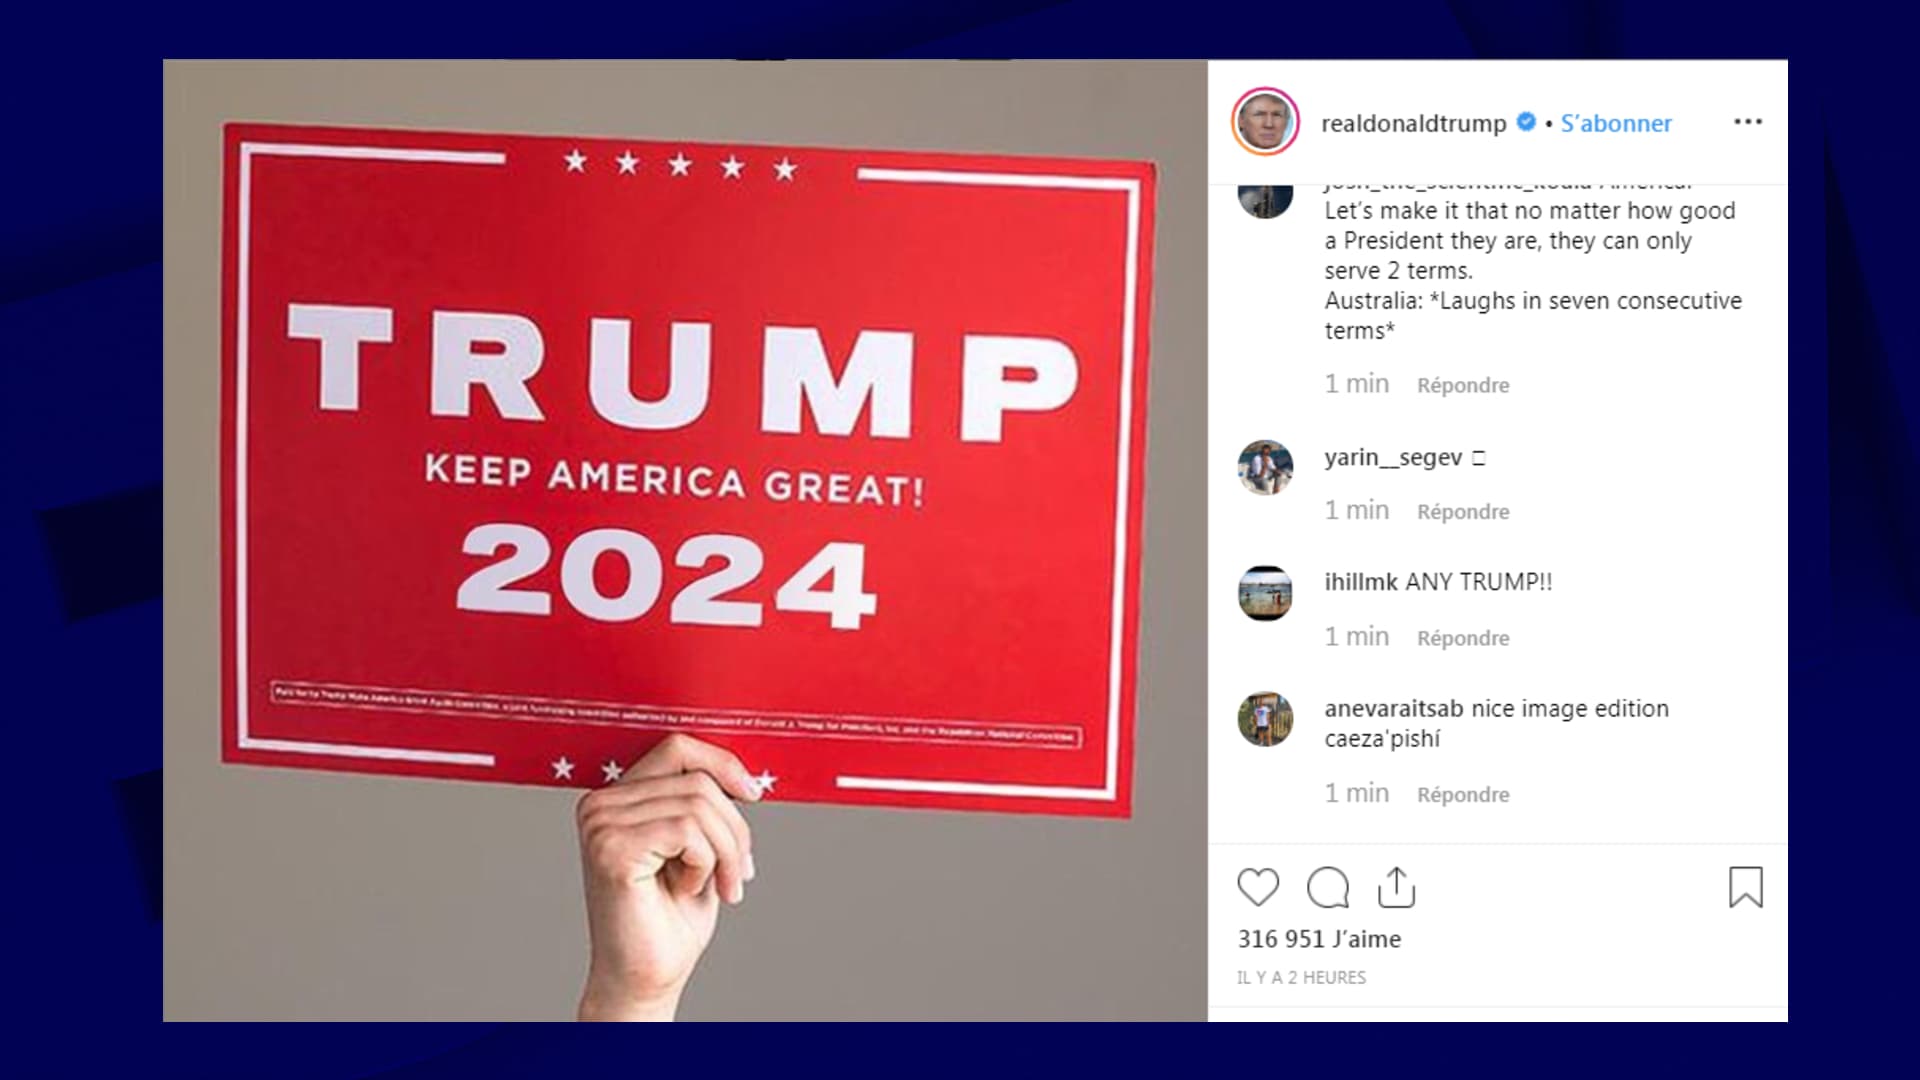1920x1080 pixels.
Task: Click the Trump 2024 post image
Action: [x=685, y=540]
